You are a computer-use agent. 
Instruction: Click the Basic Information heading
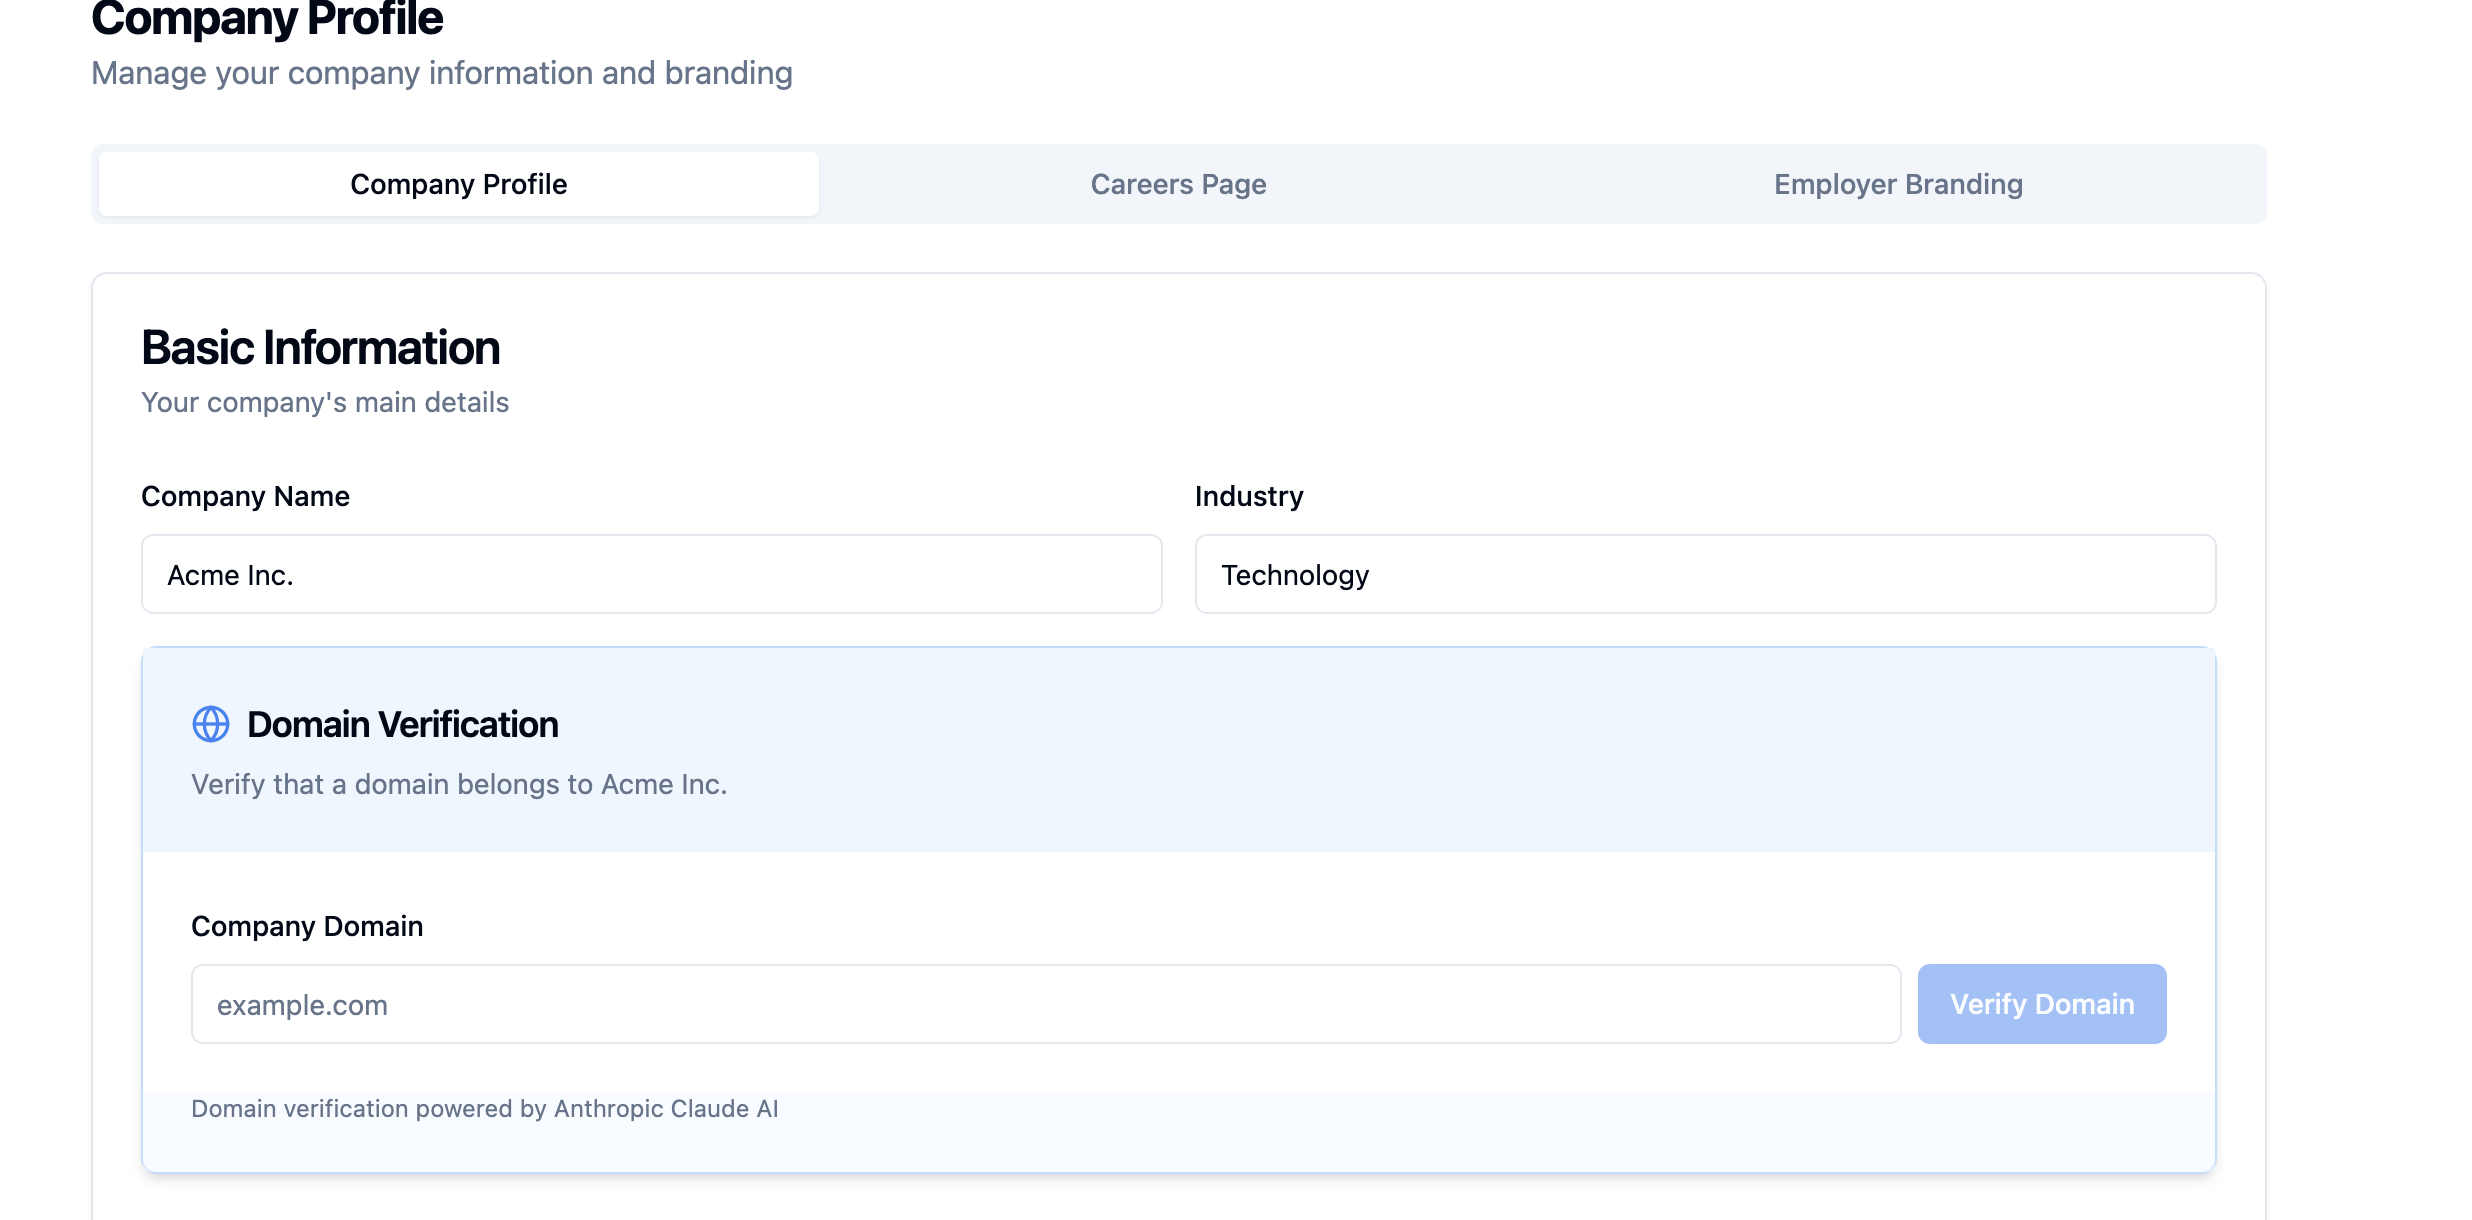pyautogui.click(x=320, y=348)
